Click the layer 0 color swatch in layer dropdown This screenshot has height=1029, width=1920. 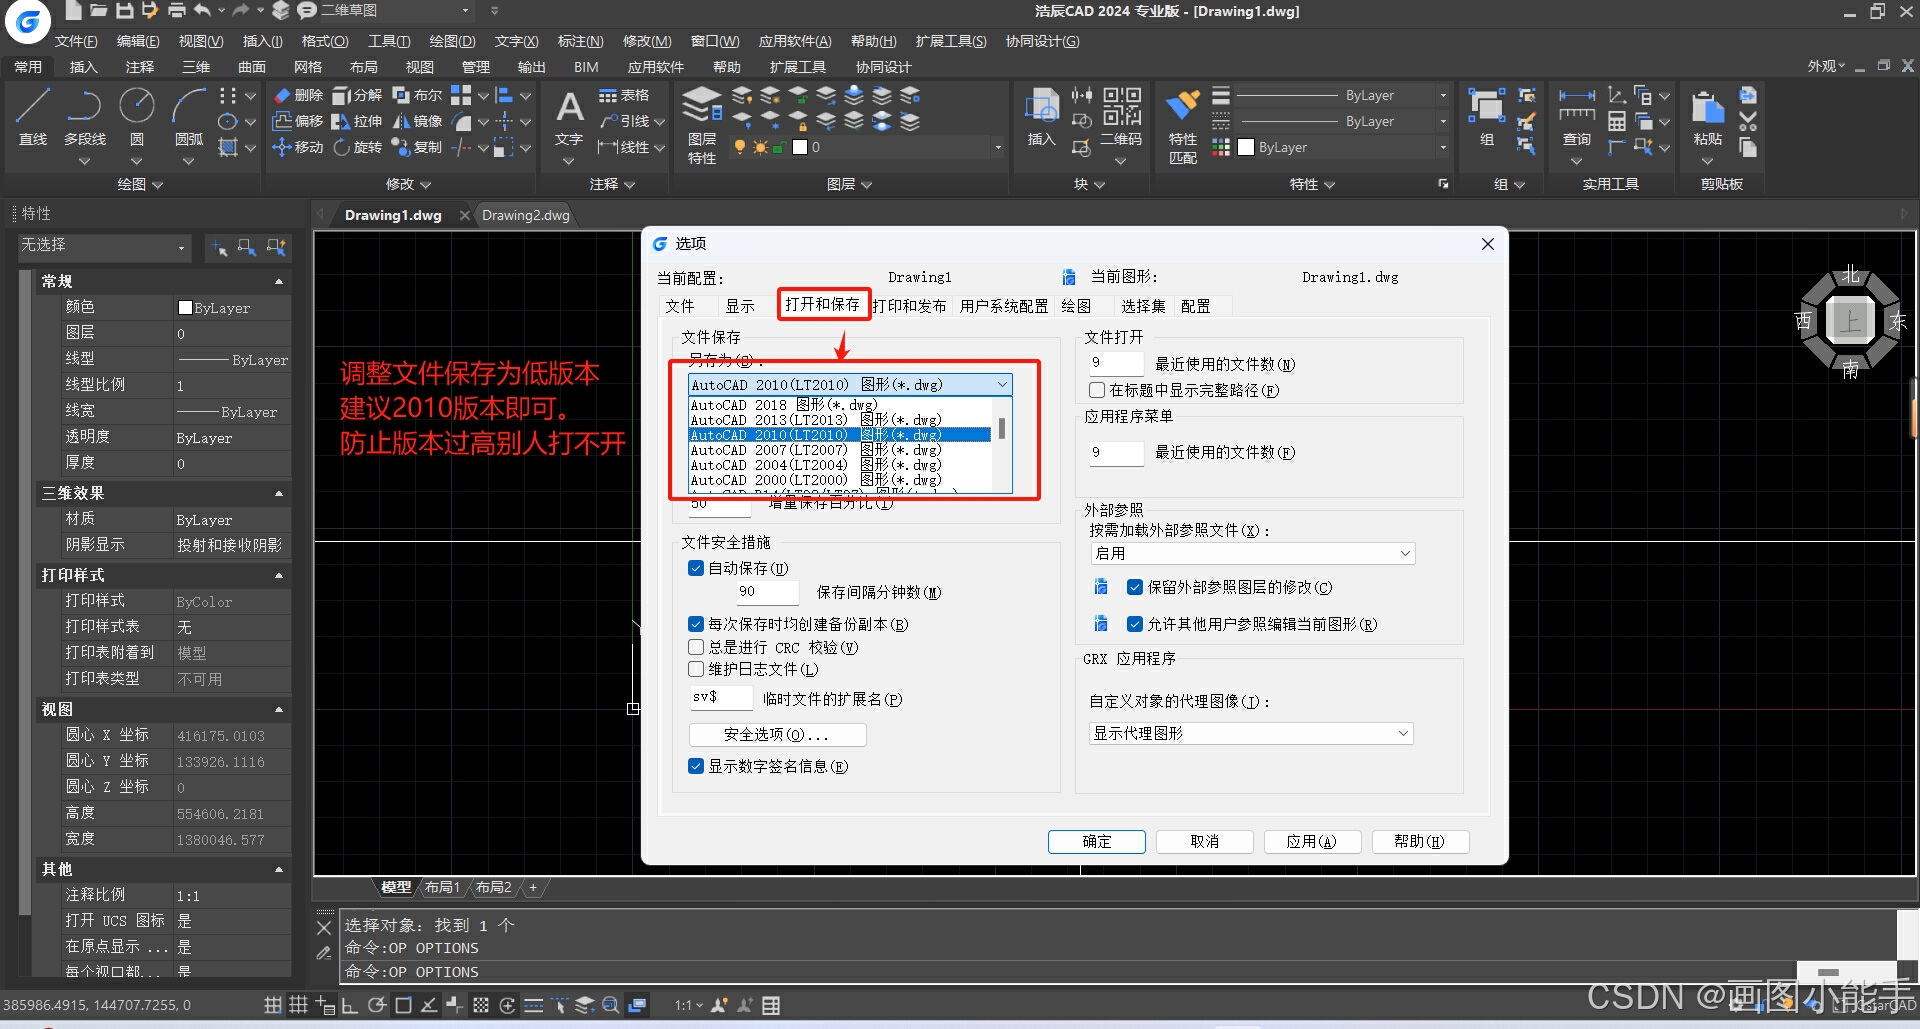tap(800, 147)
